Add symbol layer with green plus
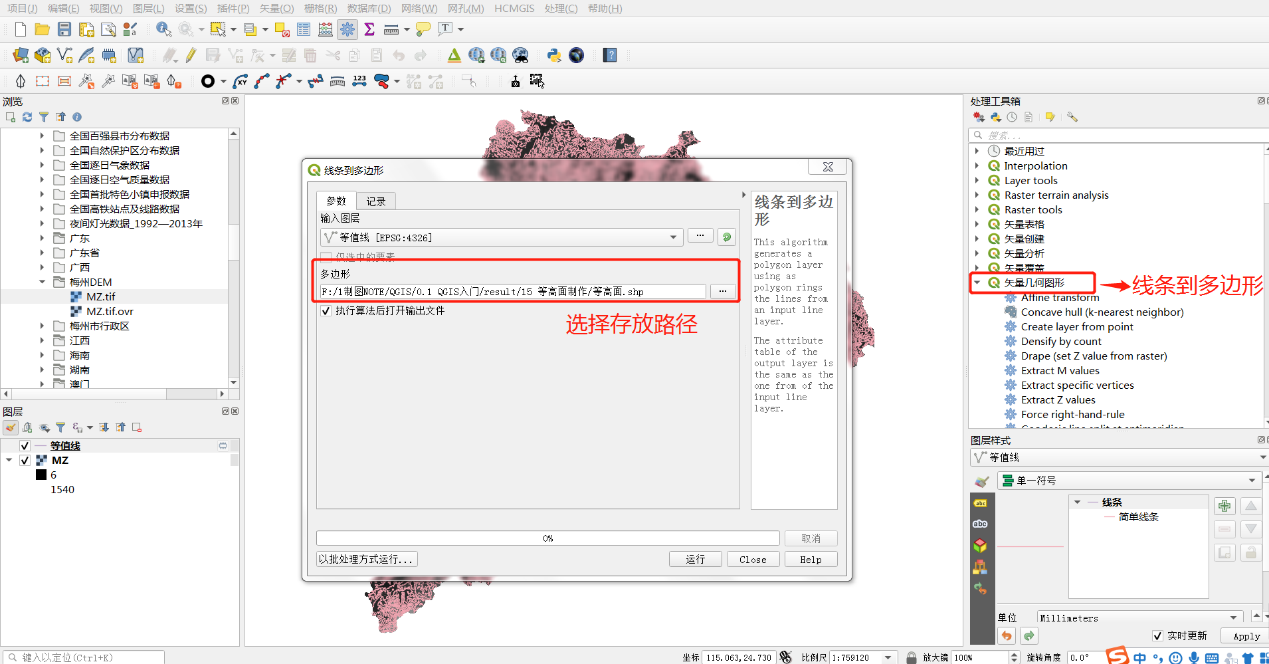This screenshot has width=1269, height=664. pos(1225,507)
